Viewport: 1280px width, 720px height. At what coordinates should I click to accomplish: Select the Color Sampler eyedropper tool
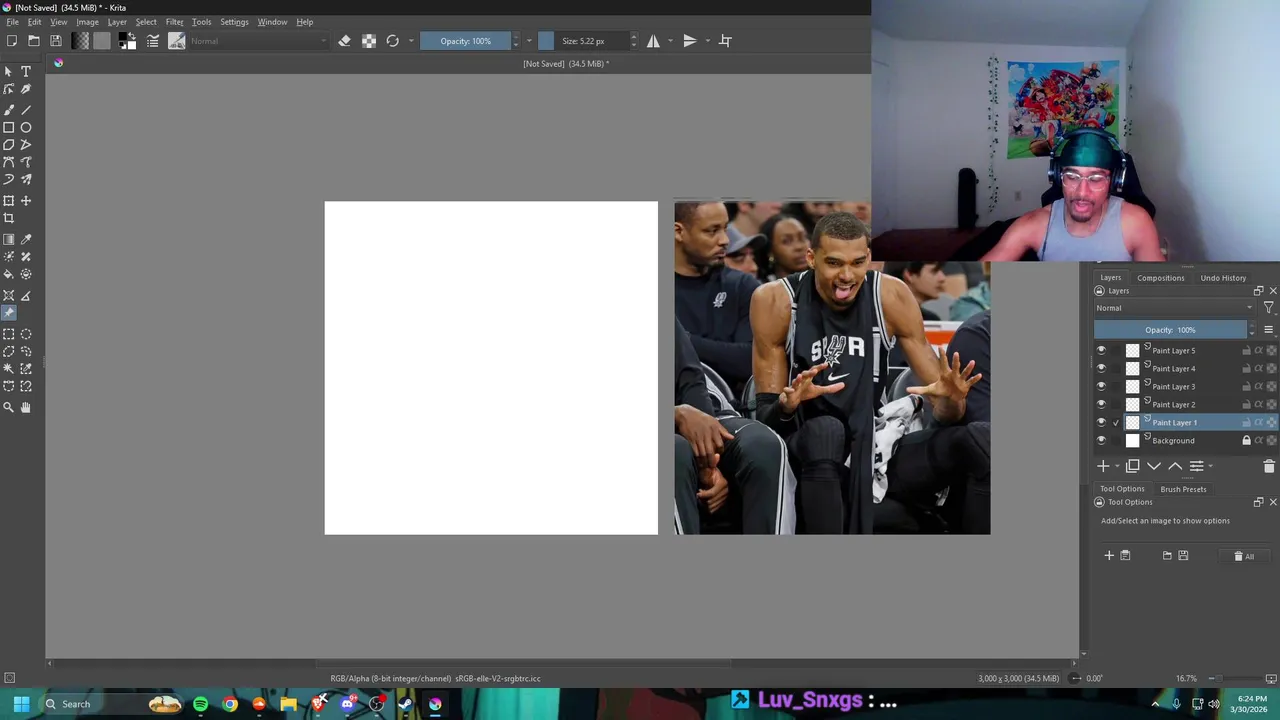coord(26,239)
